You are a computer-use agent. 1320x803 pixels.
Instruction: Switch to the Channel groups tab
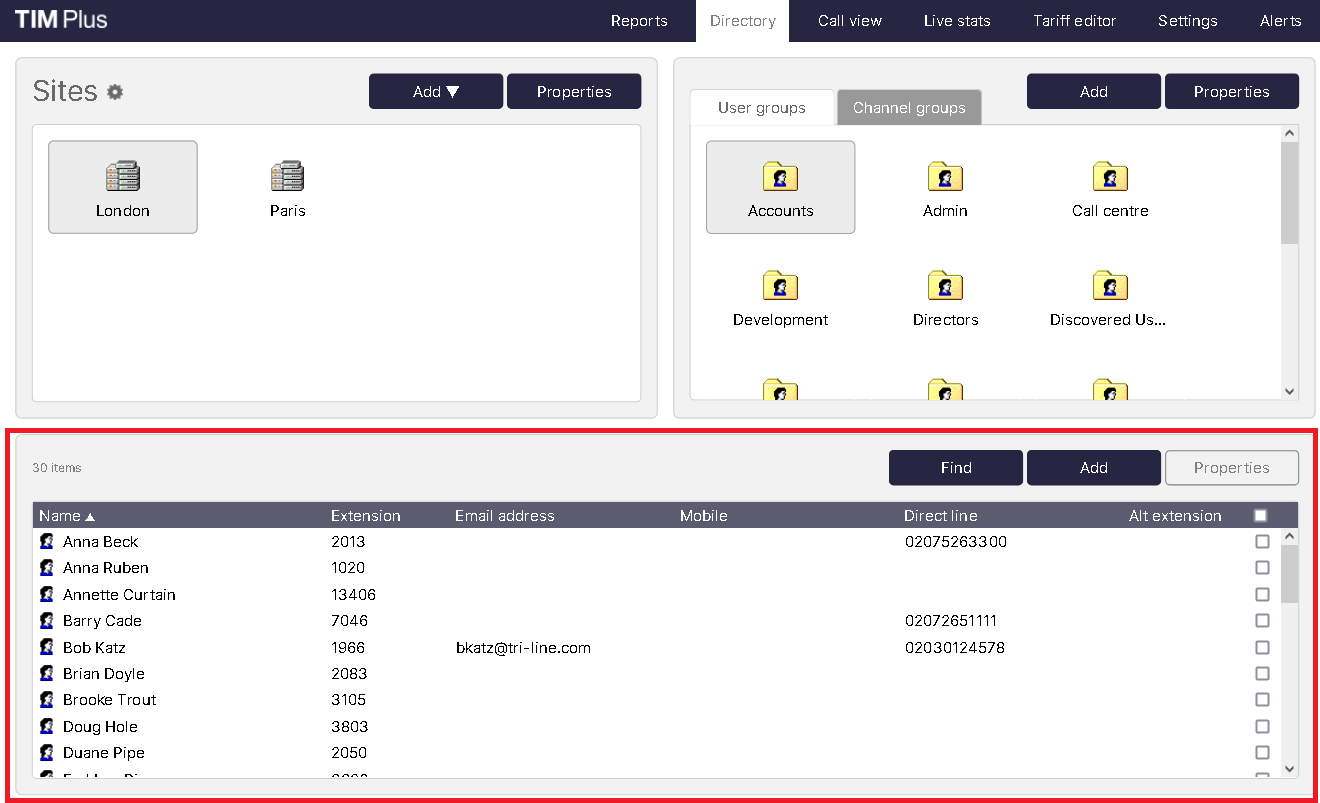point(909,108)
